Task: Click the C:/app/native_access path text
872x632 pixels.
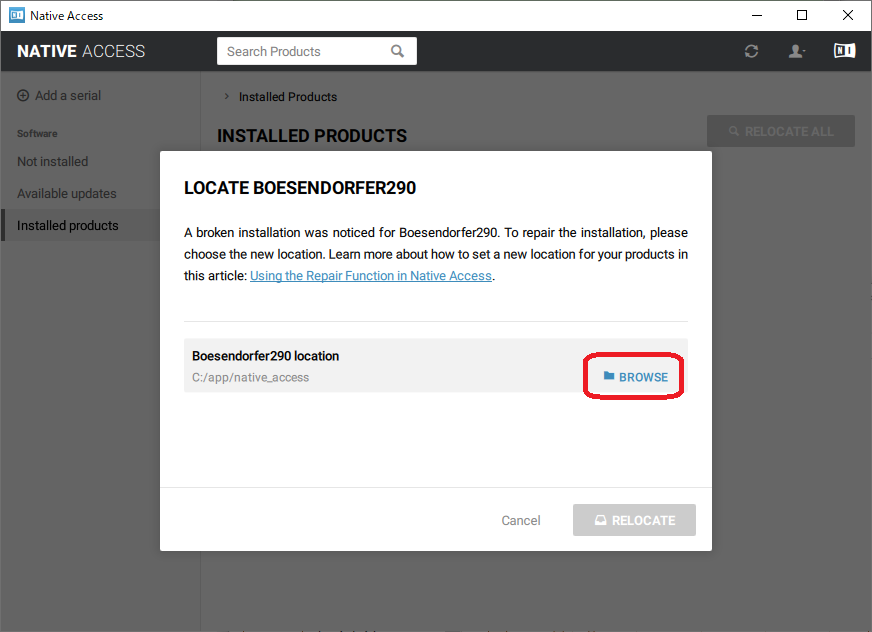Action: 250,377
